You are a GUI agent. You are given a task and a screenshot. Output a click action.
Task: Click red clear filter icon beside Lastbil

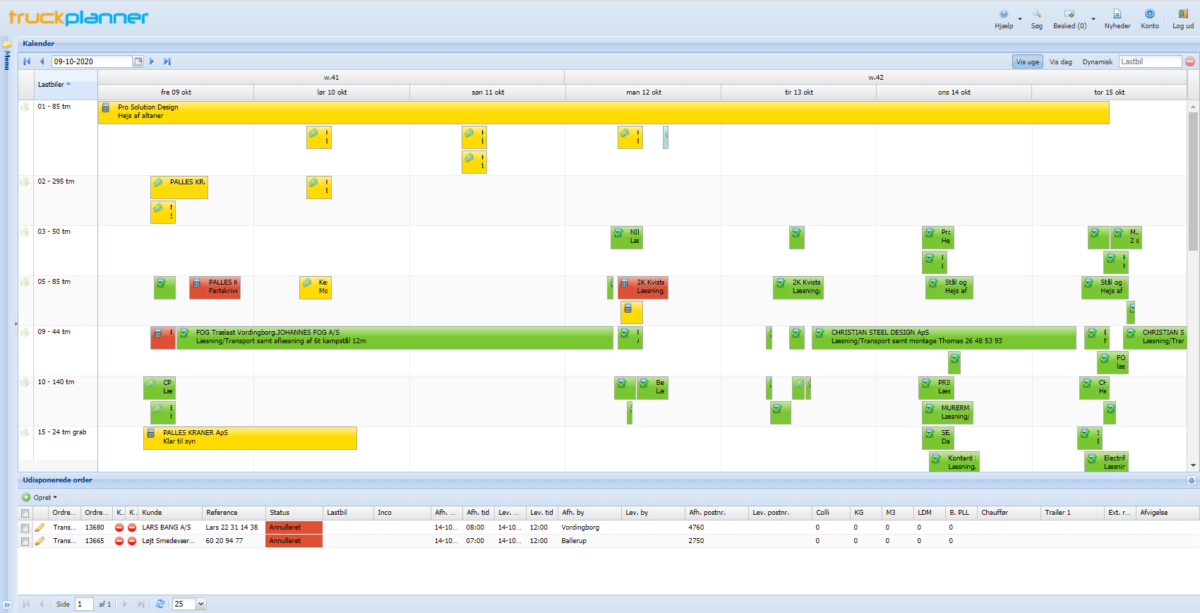point(1190,61)
